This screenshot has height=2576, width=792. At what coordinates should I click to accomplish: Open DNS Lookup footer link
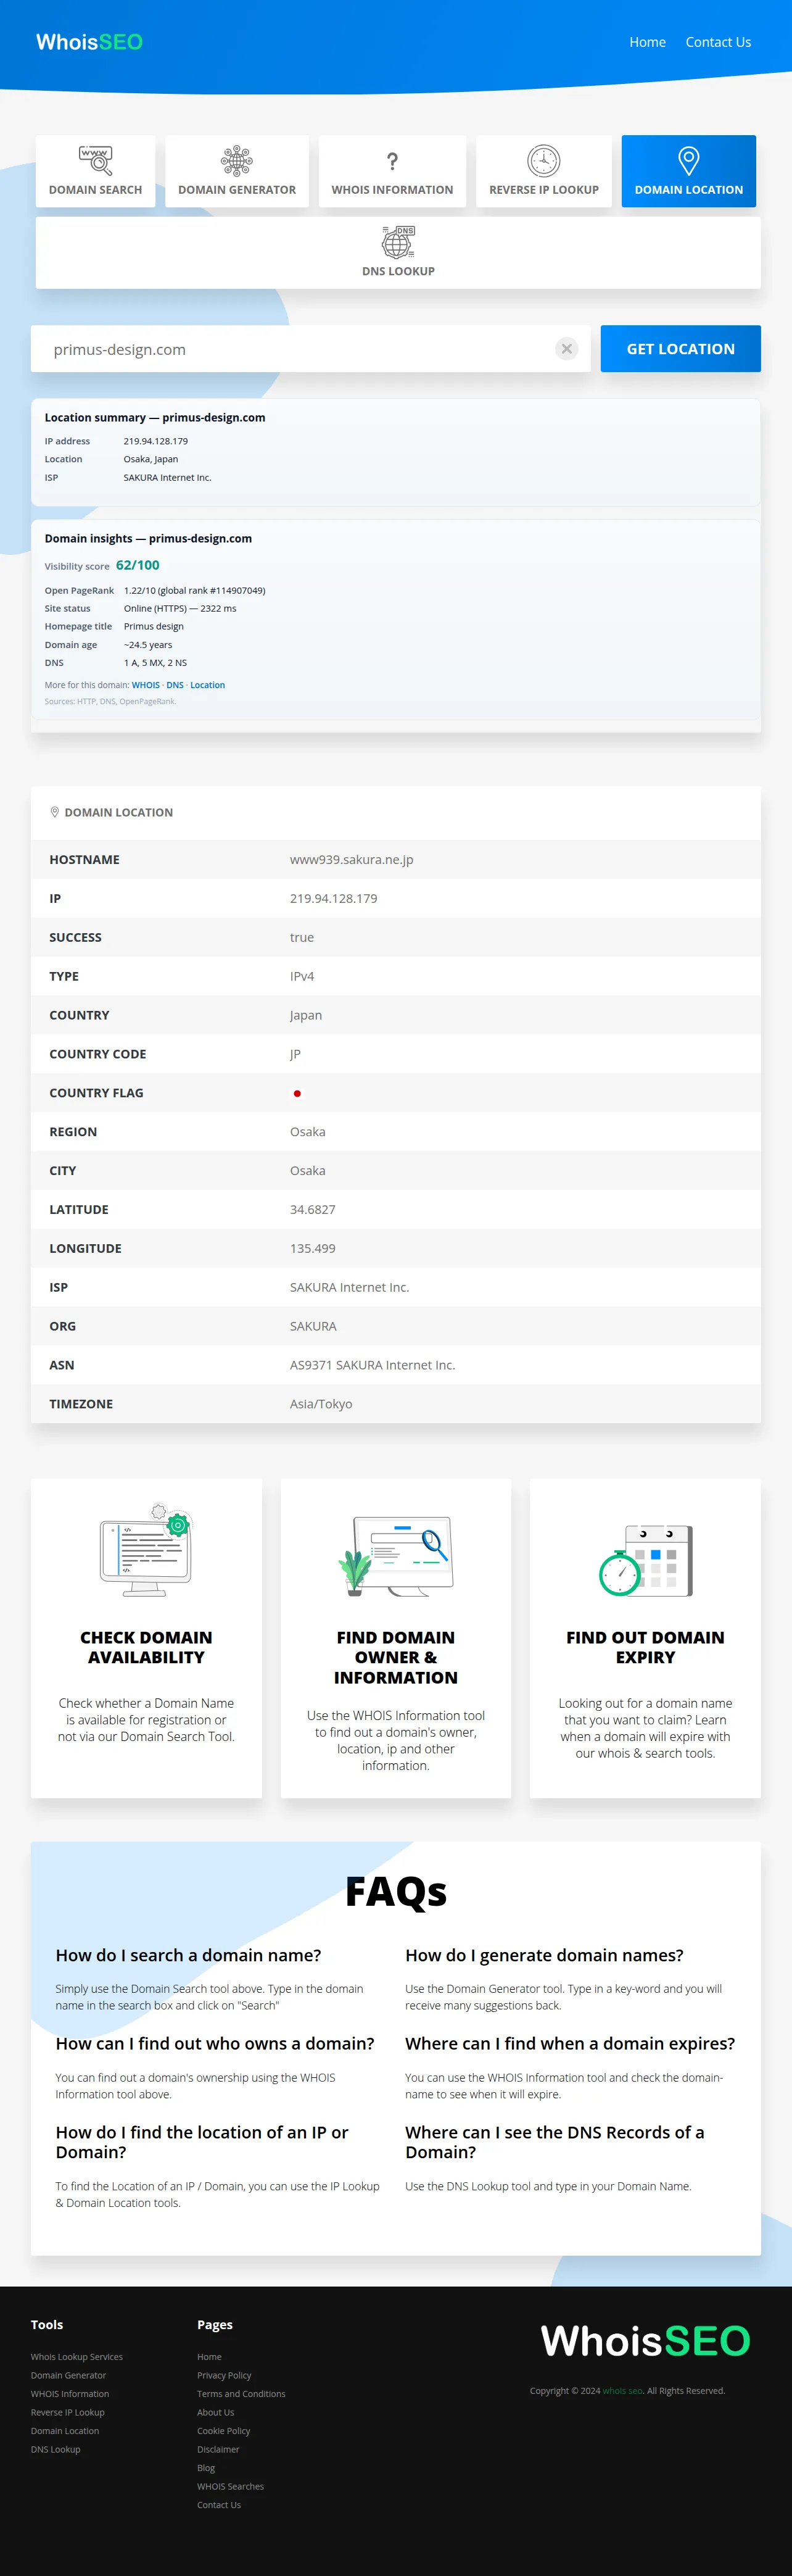click(x=56, y=2449)
